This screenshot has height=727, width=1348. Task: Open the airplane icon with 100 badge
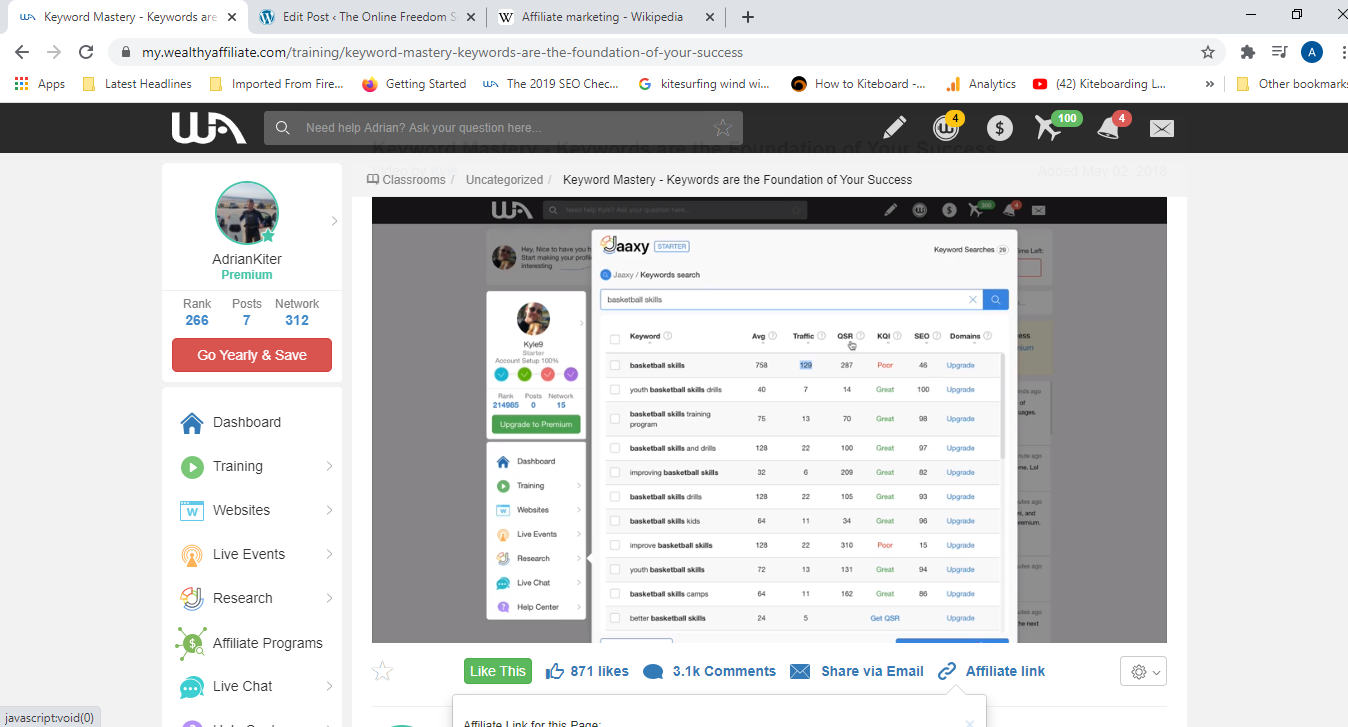pos(1050,128)
